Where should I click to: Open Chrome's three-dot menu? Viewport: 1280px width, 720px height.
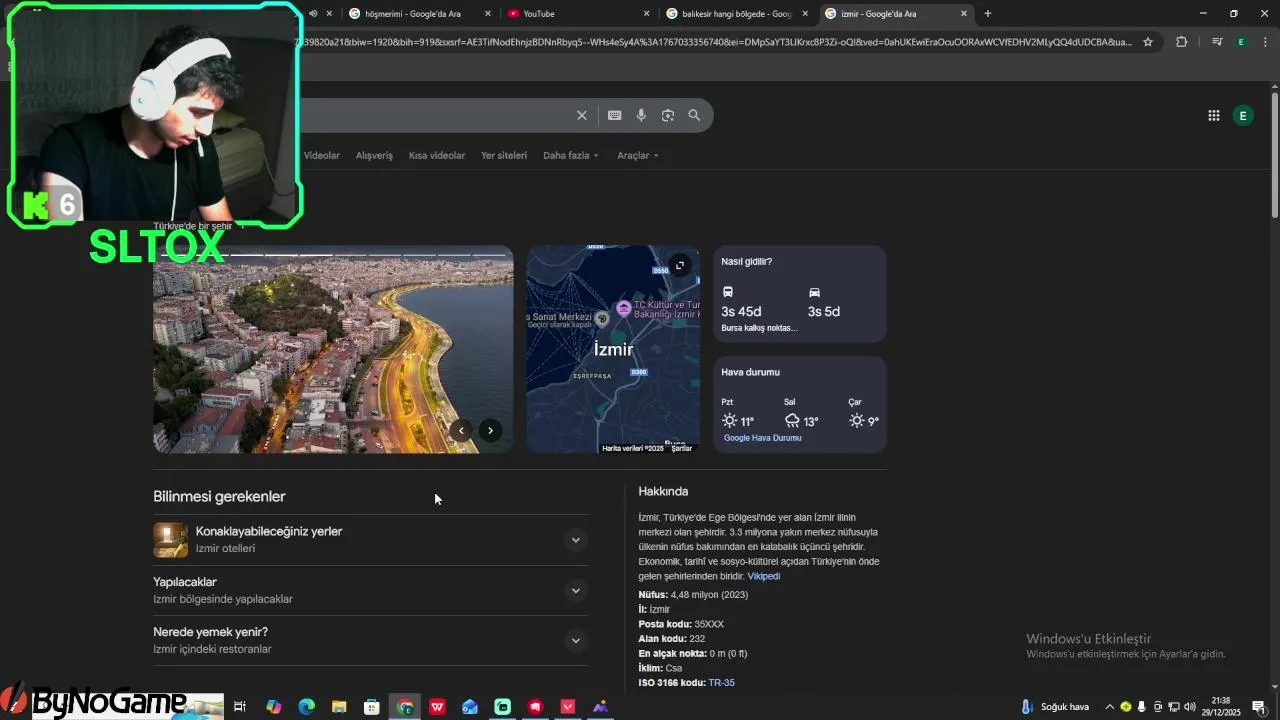click(x=1265, y=42)
